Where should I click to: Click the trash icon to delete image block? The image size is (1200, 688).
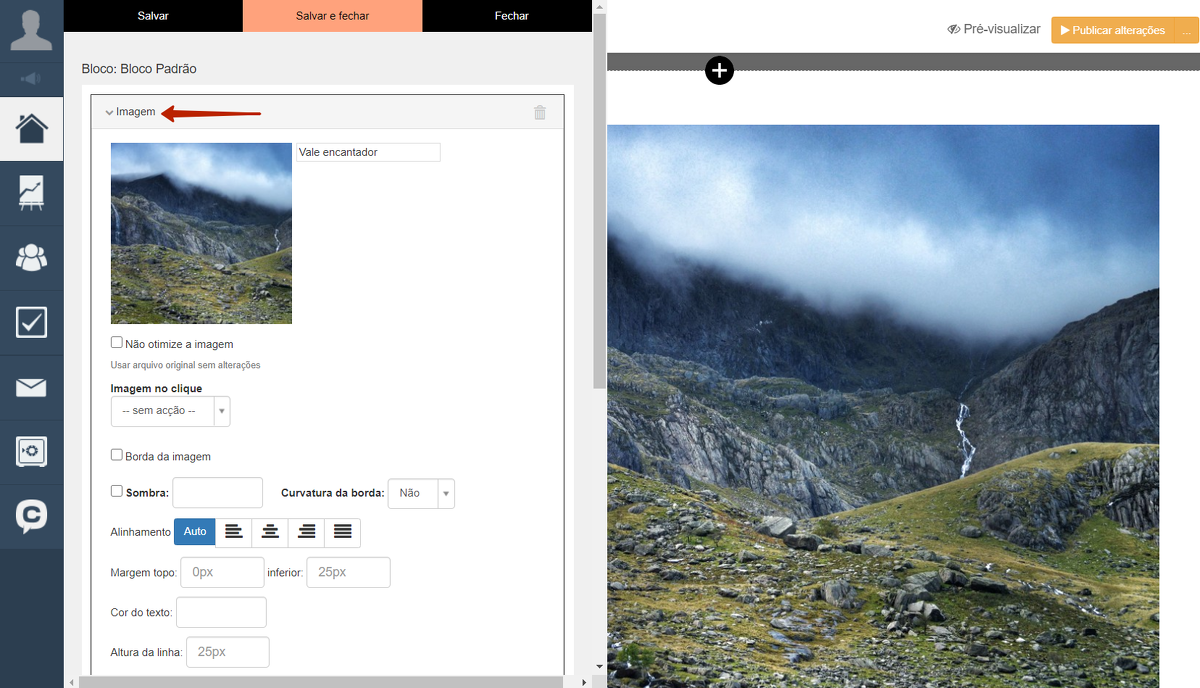540,113
